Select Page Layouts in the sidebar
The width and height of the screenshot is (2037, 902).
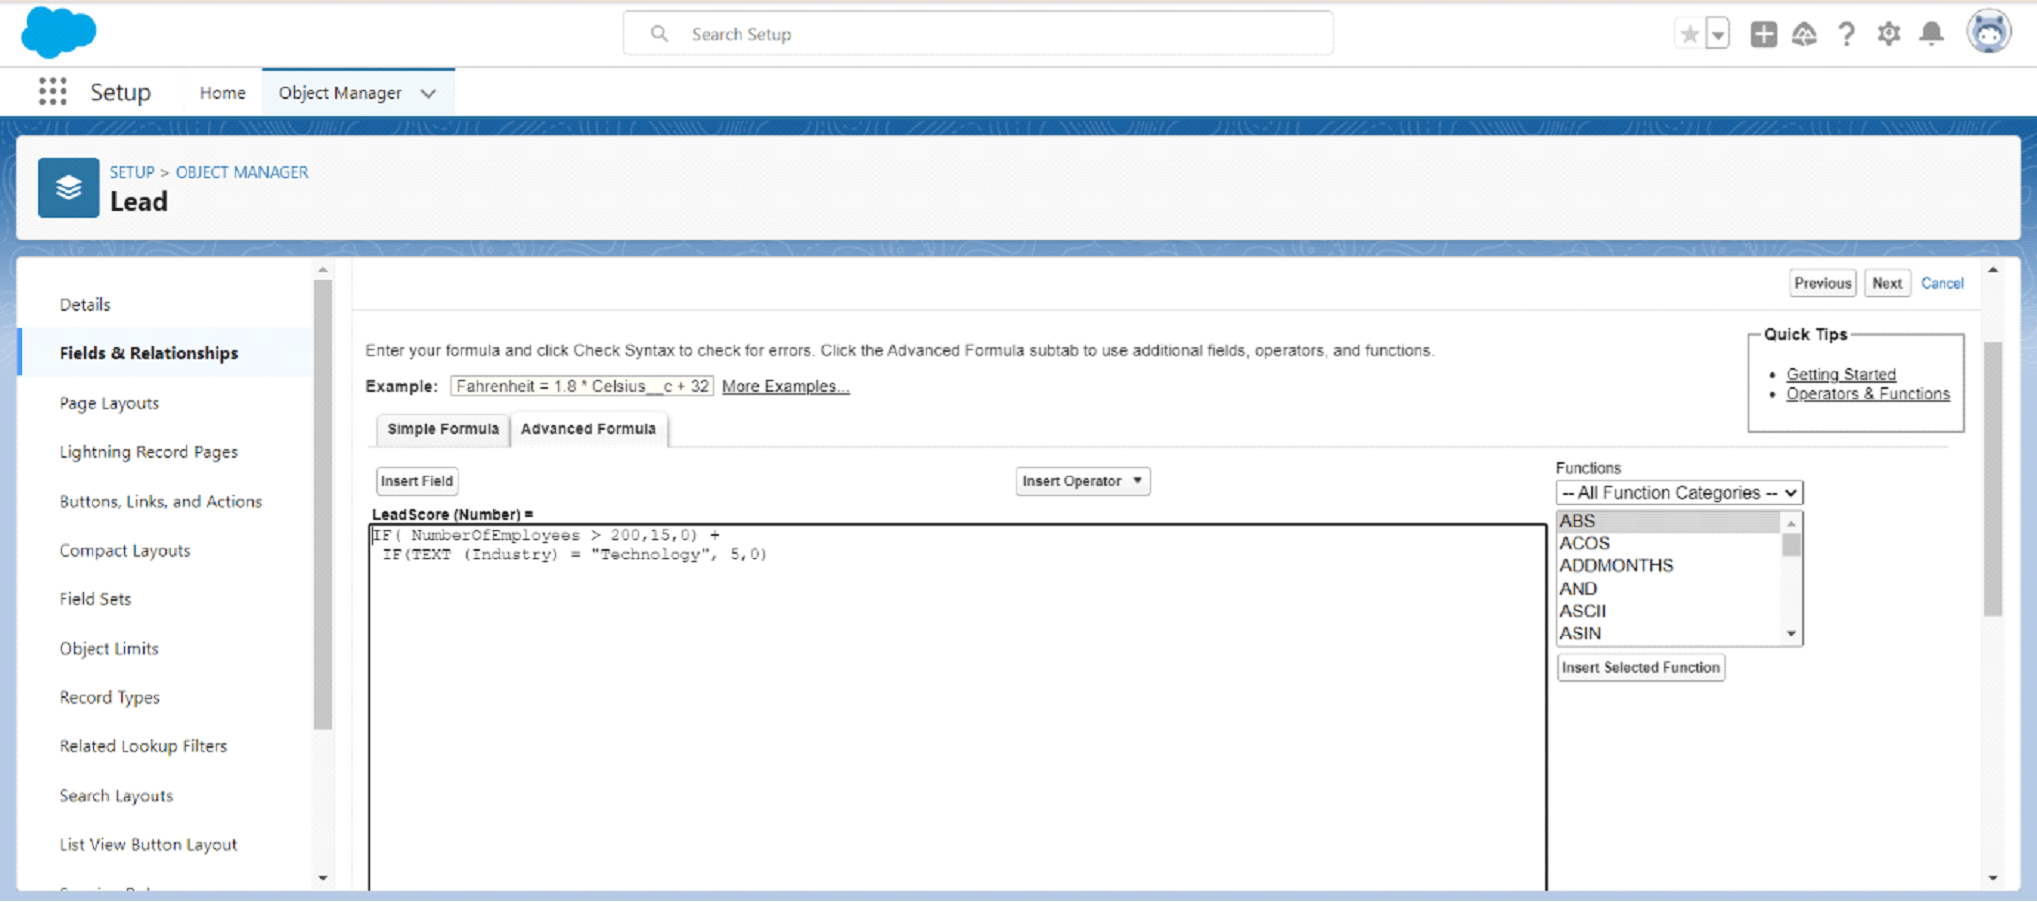pyautogui.click(x=109, y=403)
